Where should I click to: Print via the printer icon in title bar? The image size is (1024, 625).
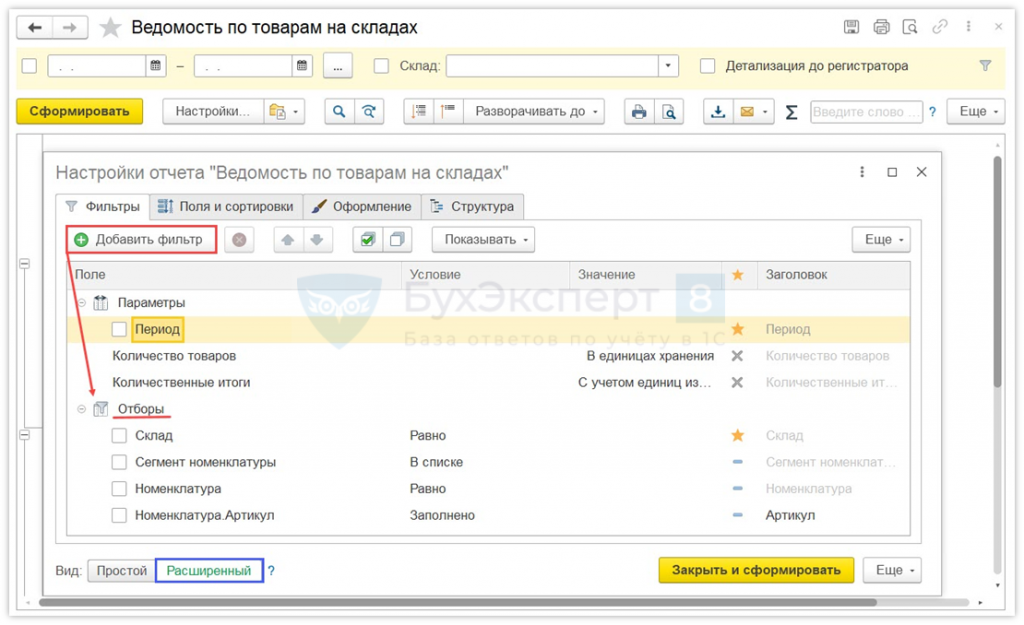881,27
